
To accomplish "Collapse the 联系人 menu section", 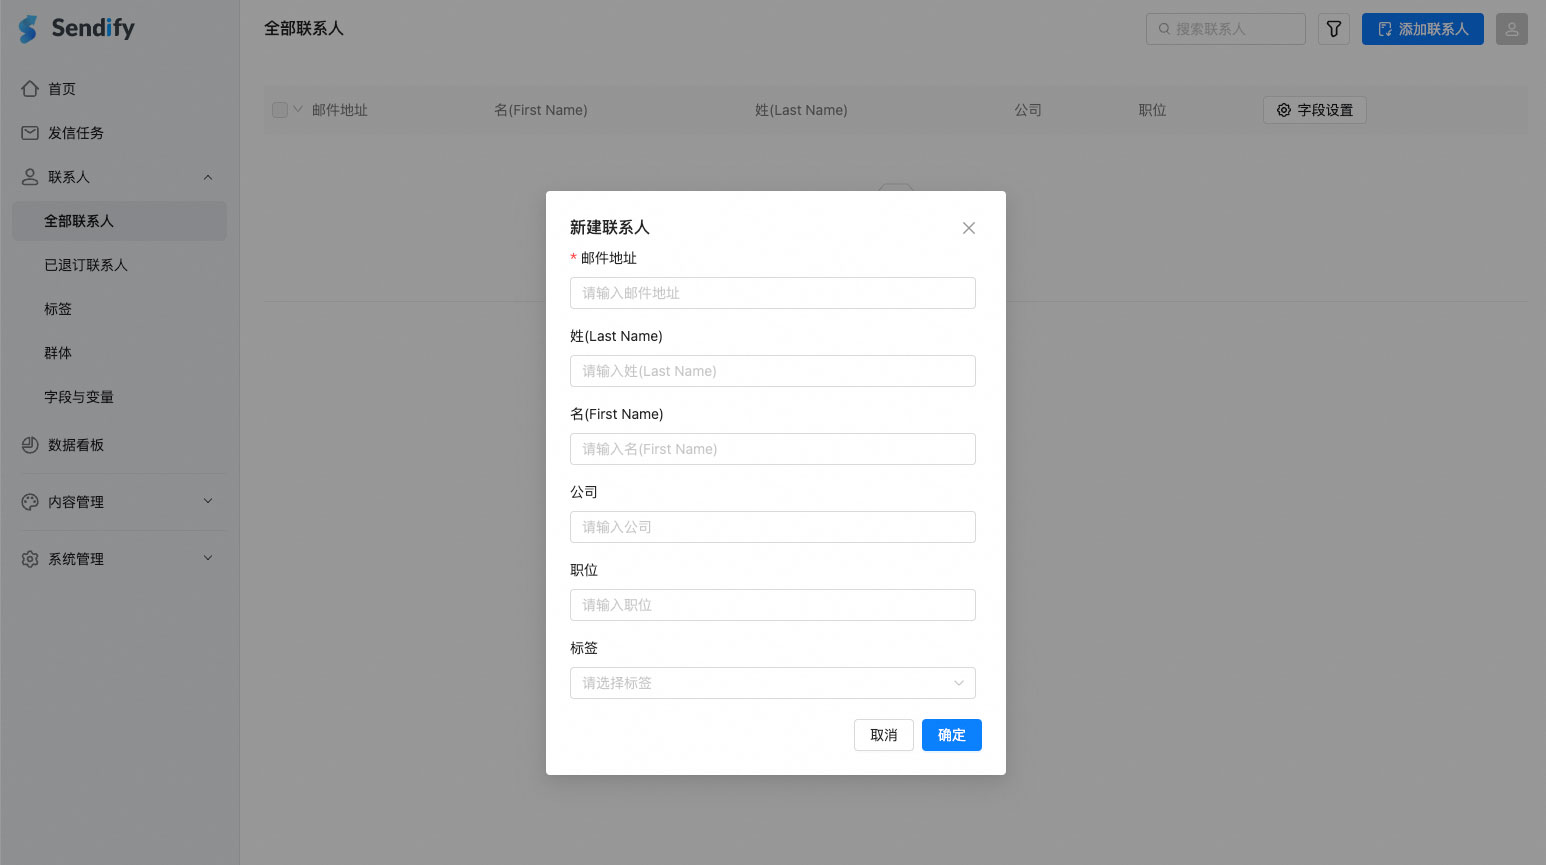I will point(208,177).
